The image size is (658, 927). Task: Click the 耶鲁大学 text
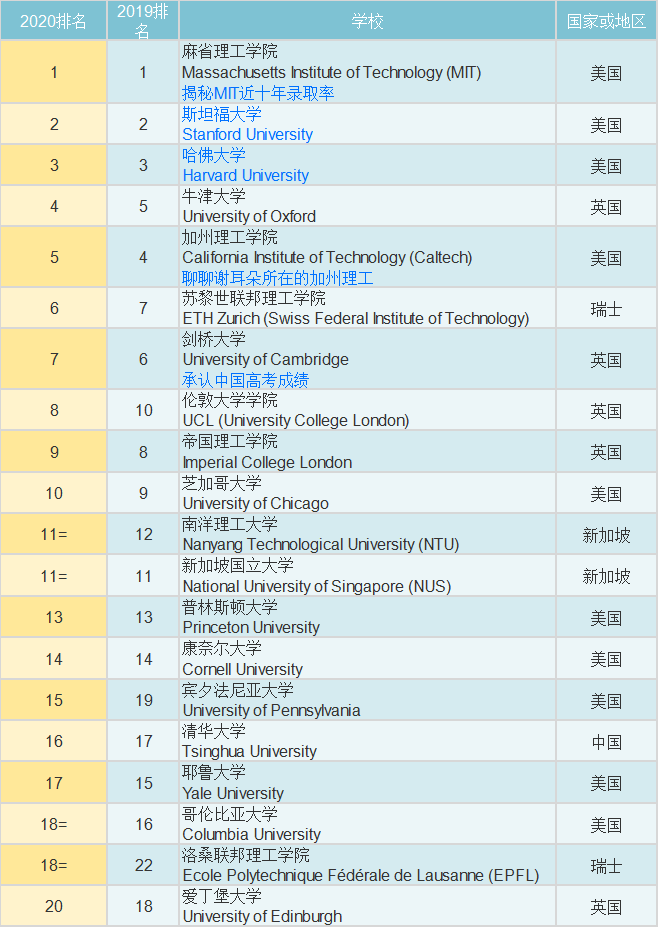click(x=213, y=772)
